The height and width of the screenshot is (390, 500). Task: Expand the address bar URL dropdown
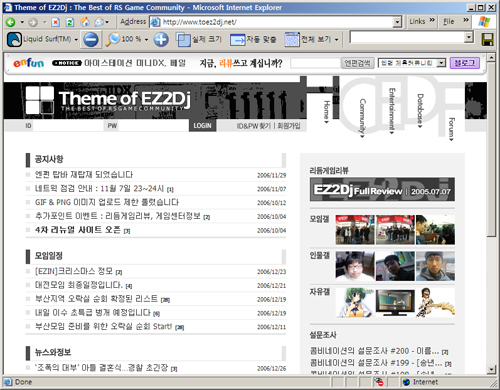(397, 22)
